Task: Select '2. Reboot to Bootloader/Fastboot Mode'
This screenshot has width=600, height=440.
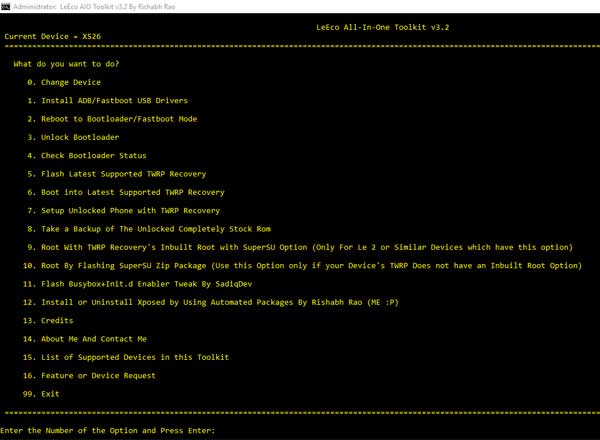Action: (x=112, y=119)
